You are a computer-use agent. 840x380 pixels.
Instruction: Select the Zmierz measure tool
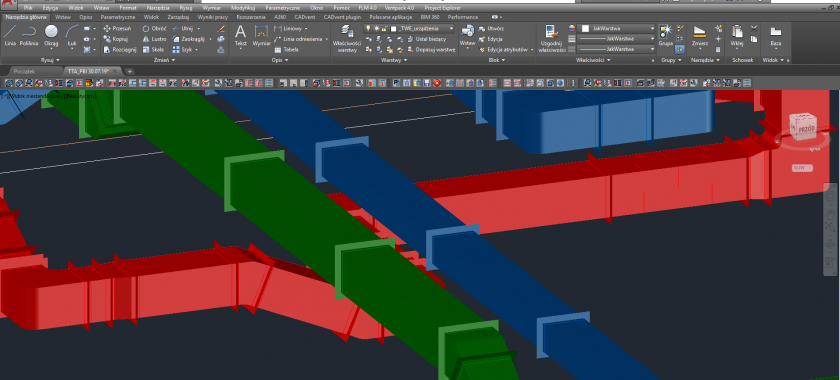[700, 36]
